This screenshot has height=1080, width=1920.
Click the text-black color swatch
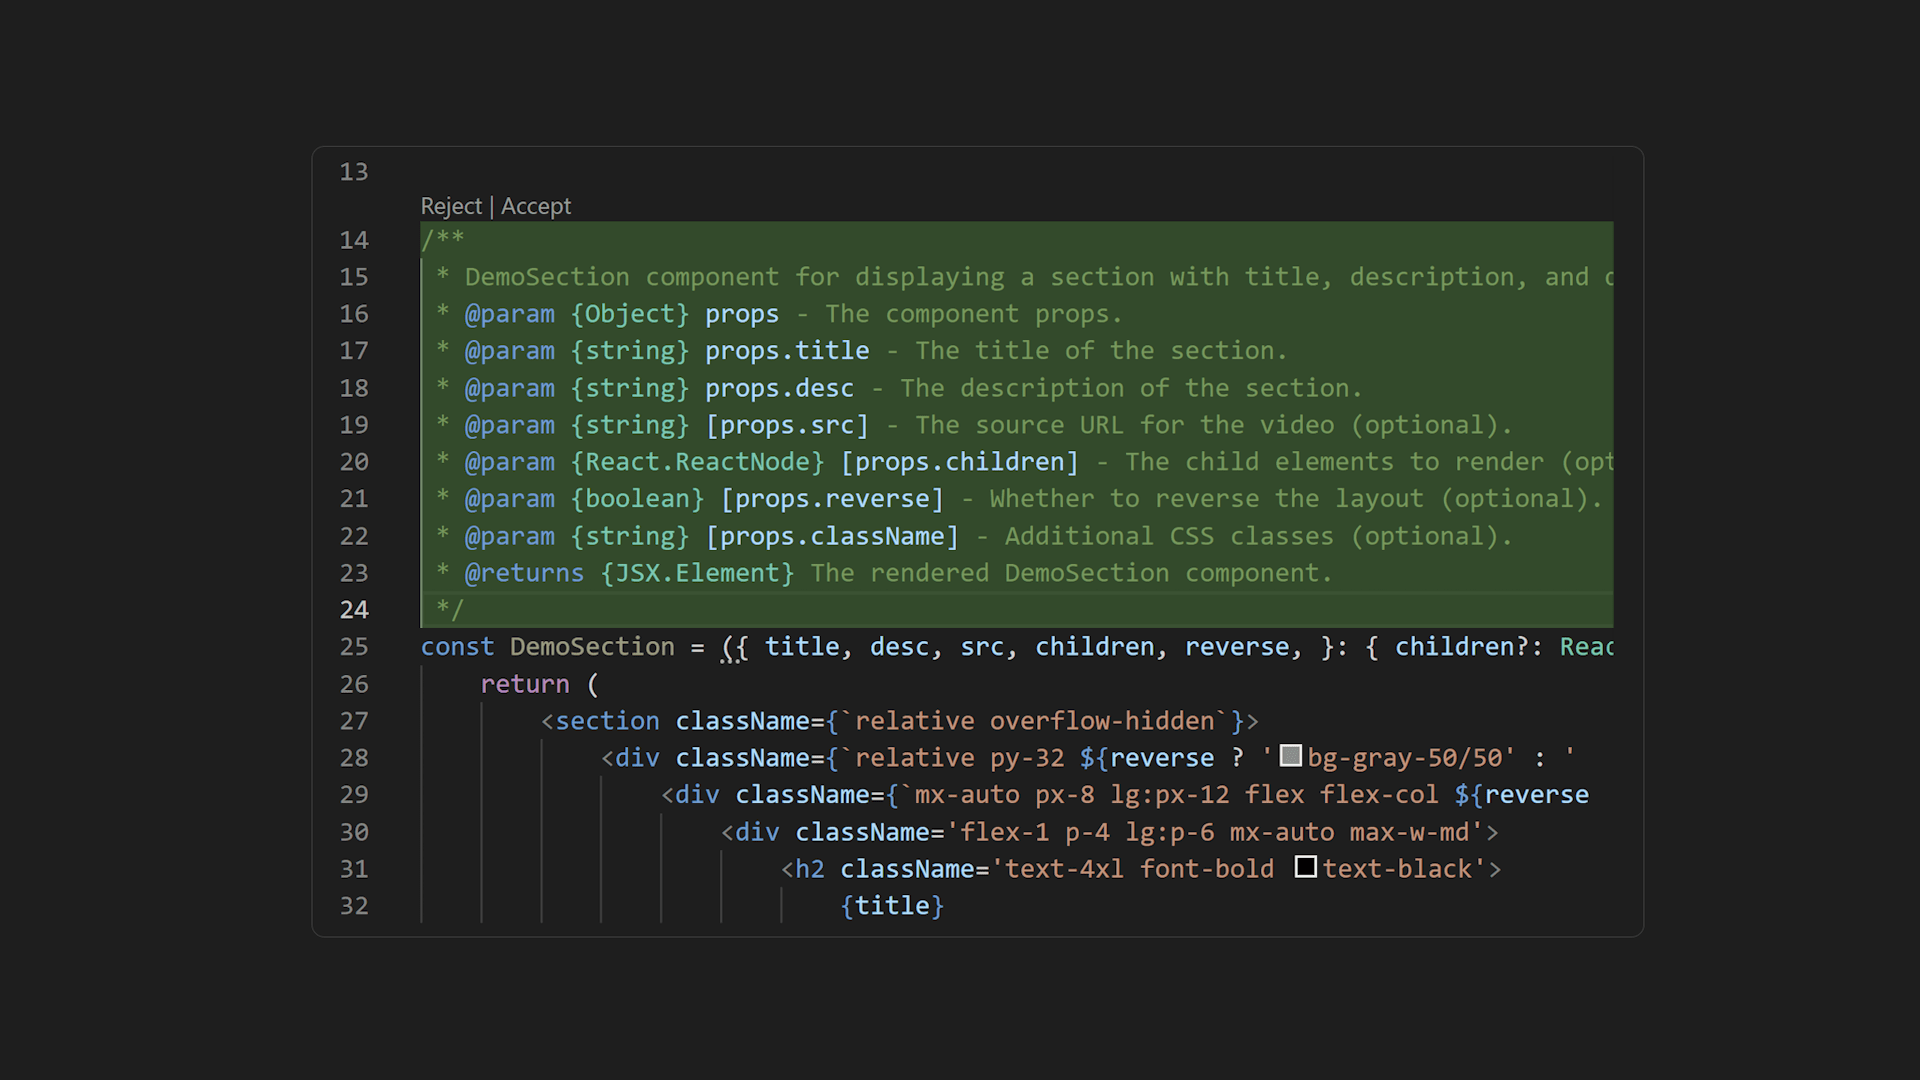coord(1305,867)
